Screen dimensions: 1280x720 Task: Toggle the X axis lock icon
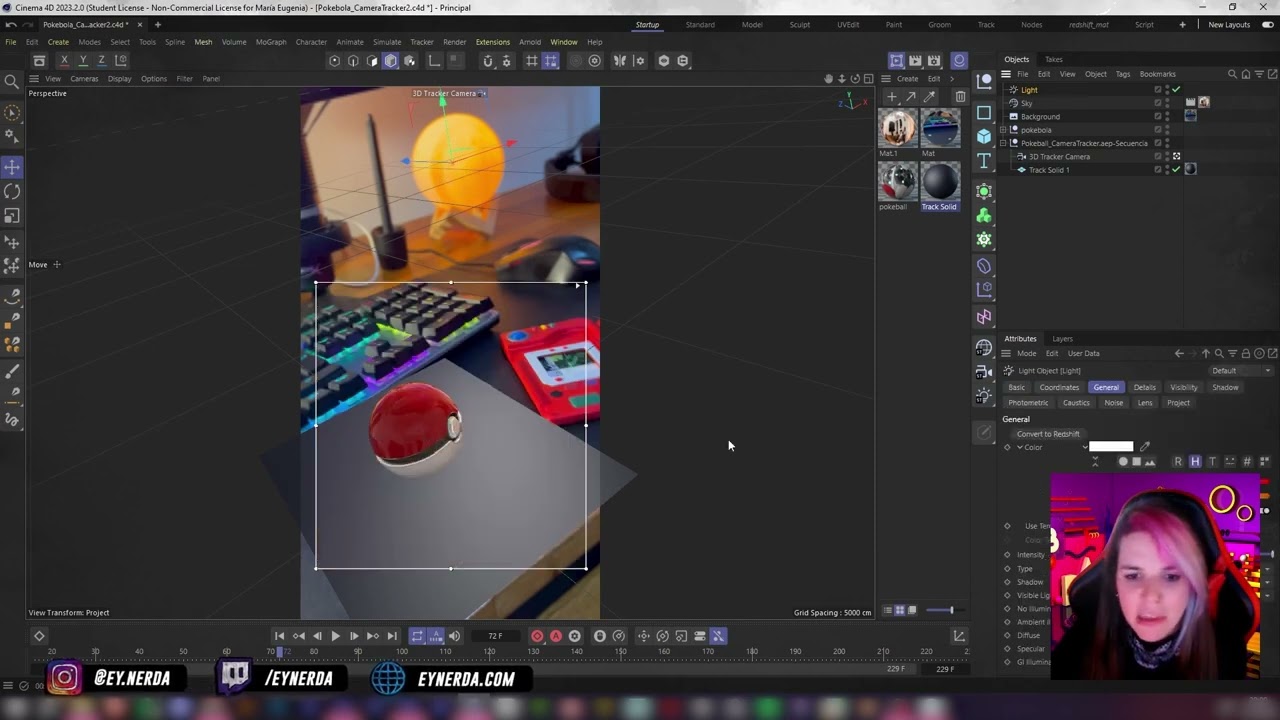tap(64, 61)
